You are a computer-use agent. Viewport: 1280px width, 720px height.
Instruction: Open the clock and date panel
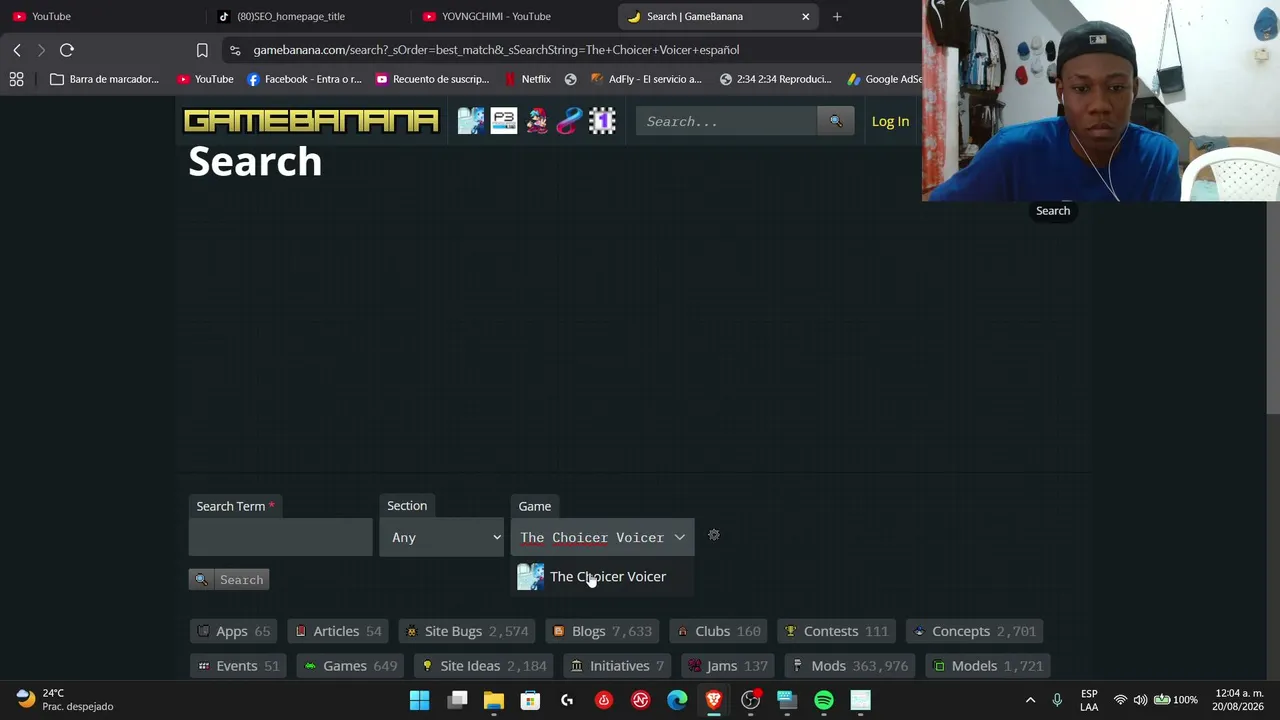(1237, 700)
